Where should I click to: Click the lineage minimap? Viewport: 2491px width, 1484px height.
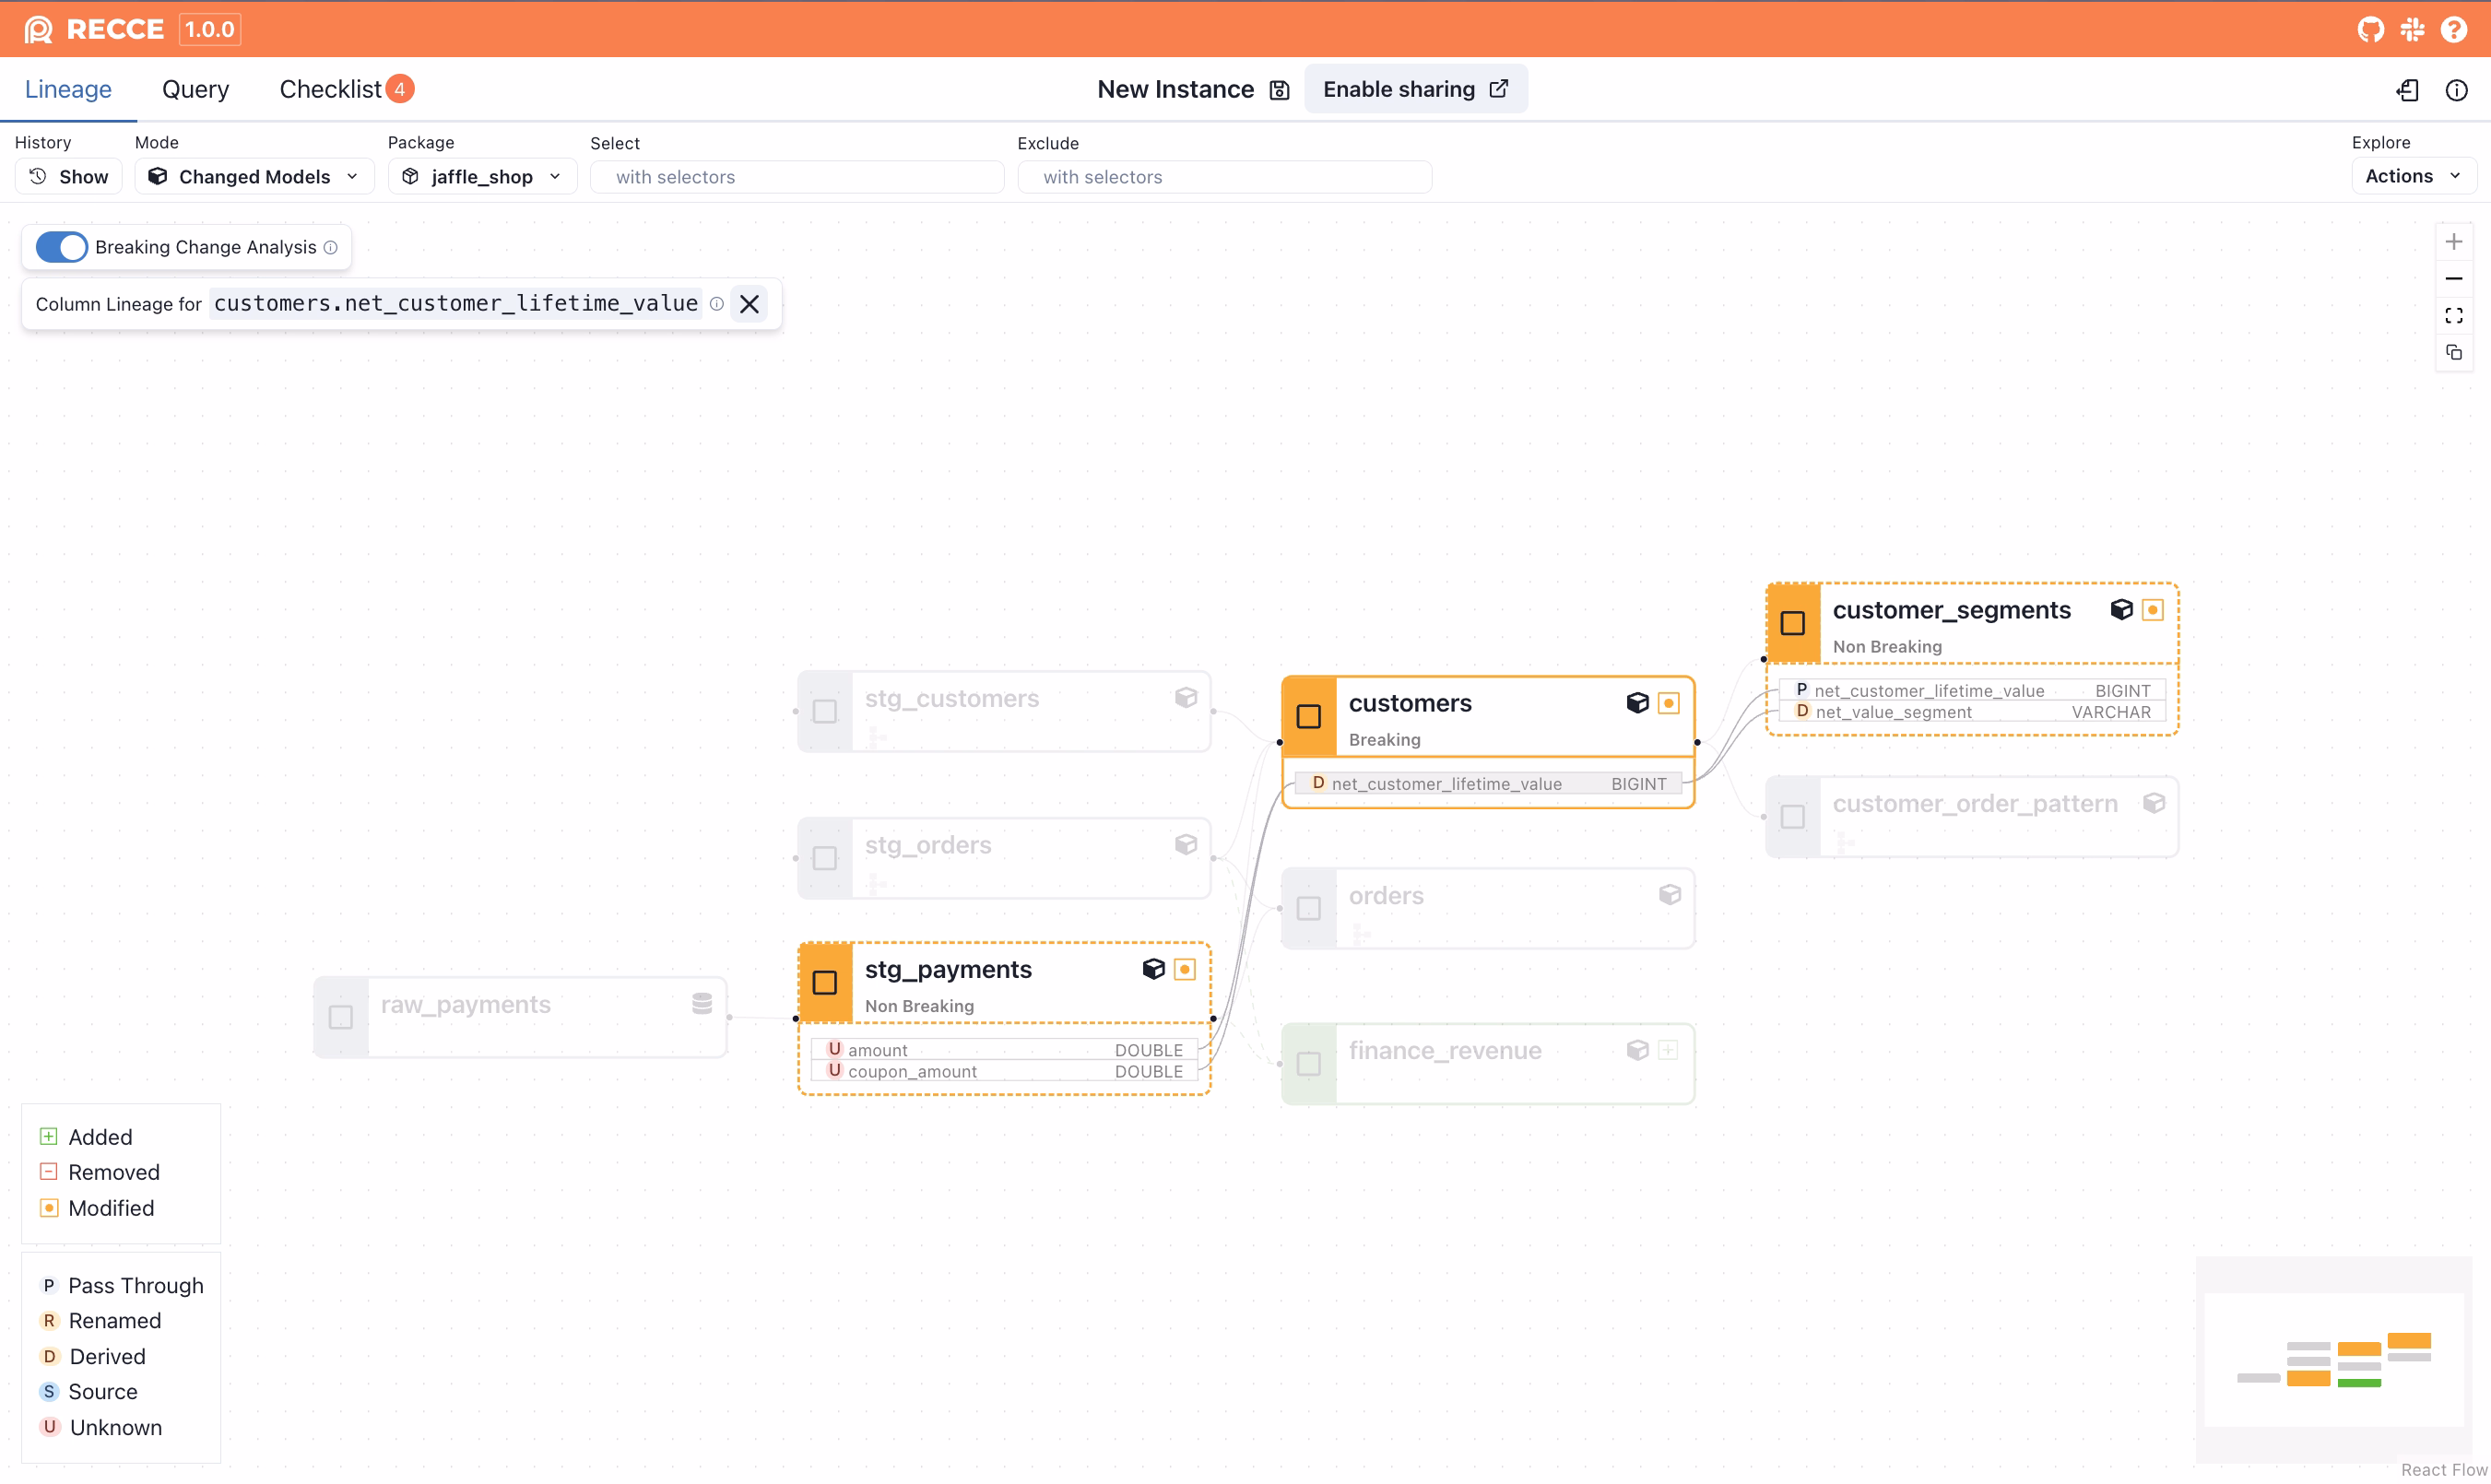[x=2333, y=1360]
